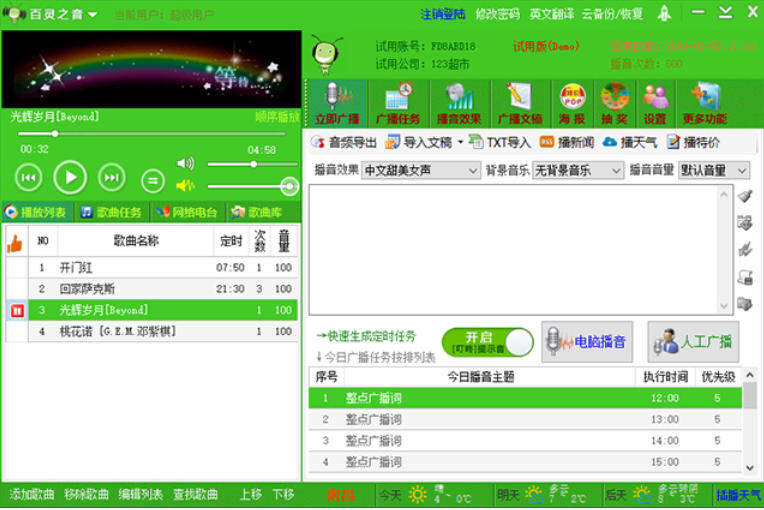This screenshot has height=510, width=764.
Task: Mute the music volume speaker icon
Action: [186, 163]
